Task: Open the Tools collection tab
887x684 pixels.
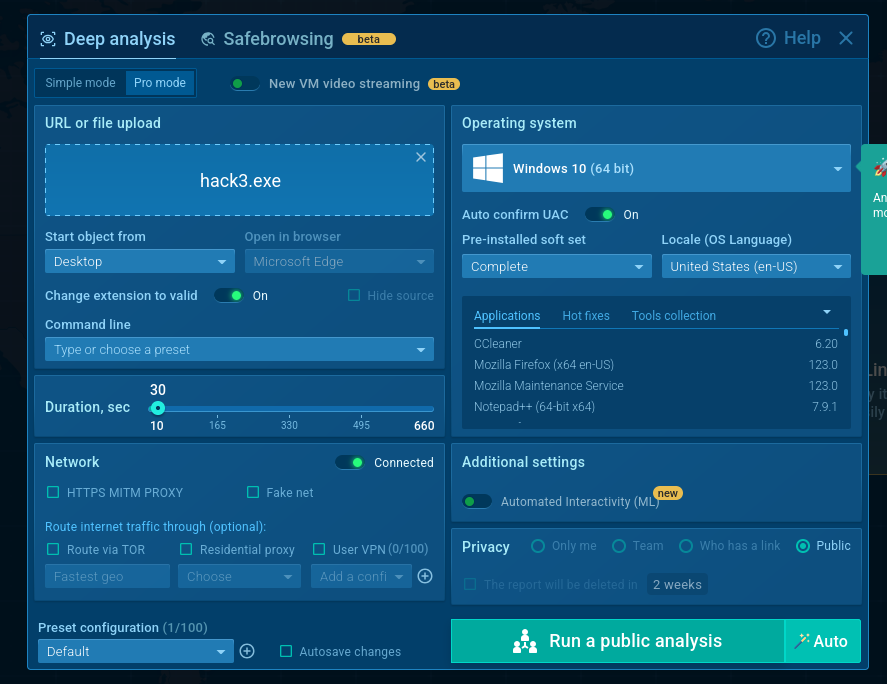Action: pyautogui.click(x=674, y=316)
